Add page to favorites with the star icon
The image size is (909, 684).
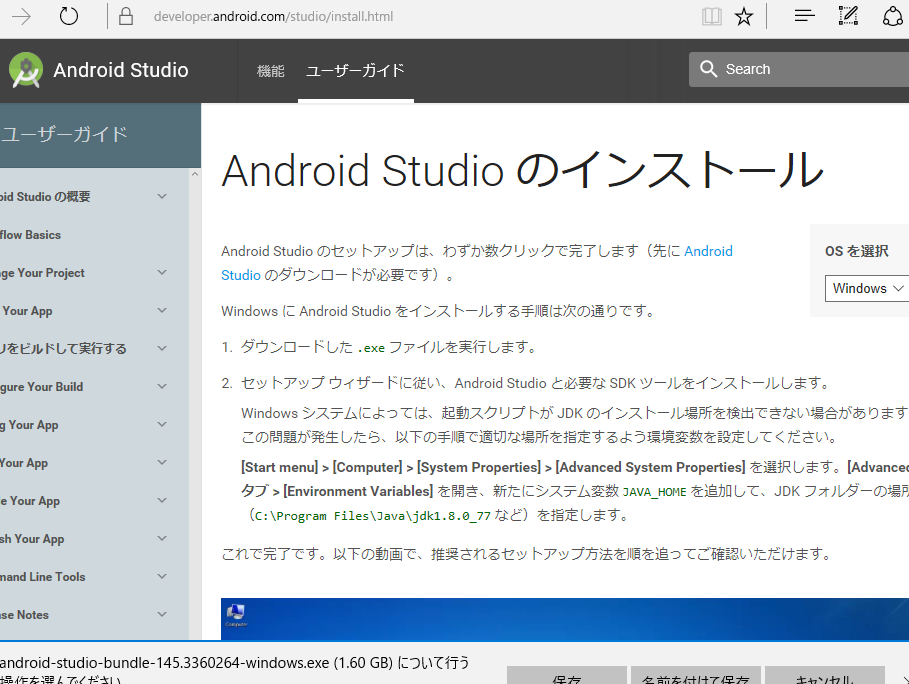click(x=744, y=17)
